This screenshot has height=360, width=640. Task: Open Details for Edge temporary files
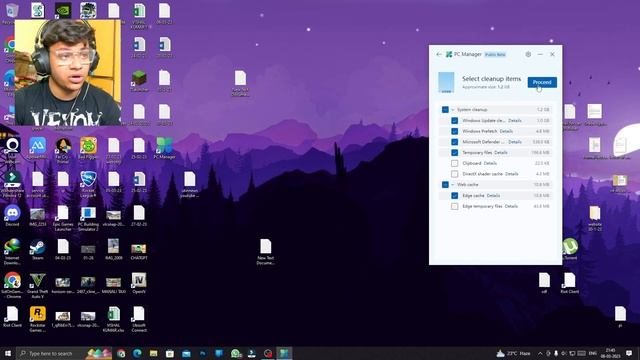(x=511, y=206)
